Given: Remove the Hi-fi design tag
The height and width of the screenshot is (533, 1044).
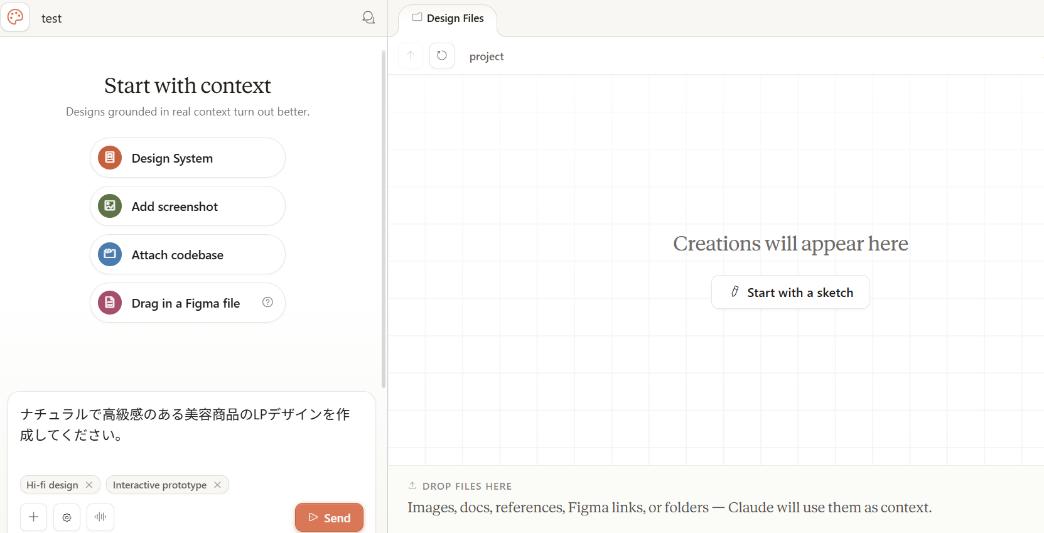Looking at the screenshot, I should pyautogui.click(x=89, y=485).
